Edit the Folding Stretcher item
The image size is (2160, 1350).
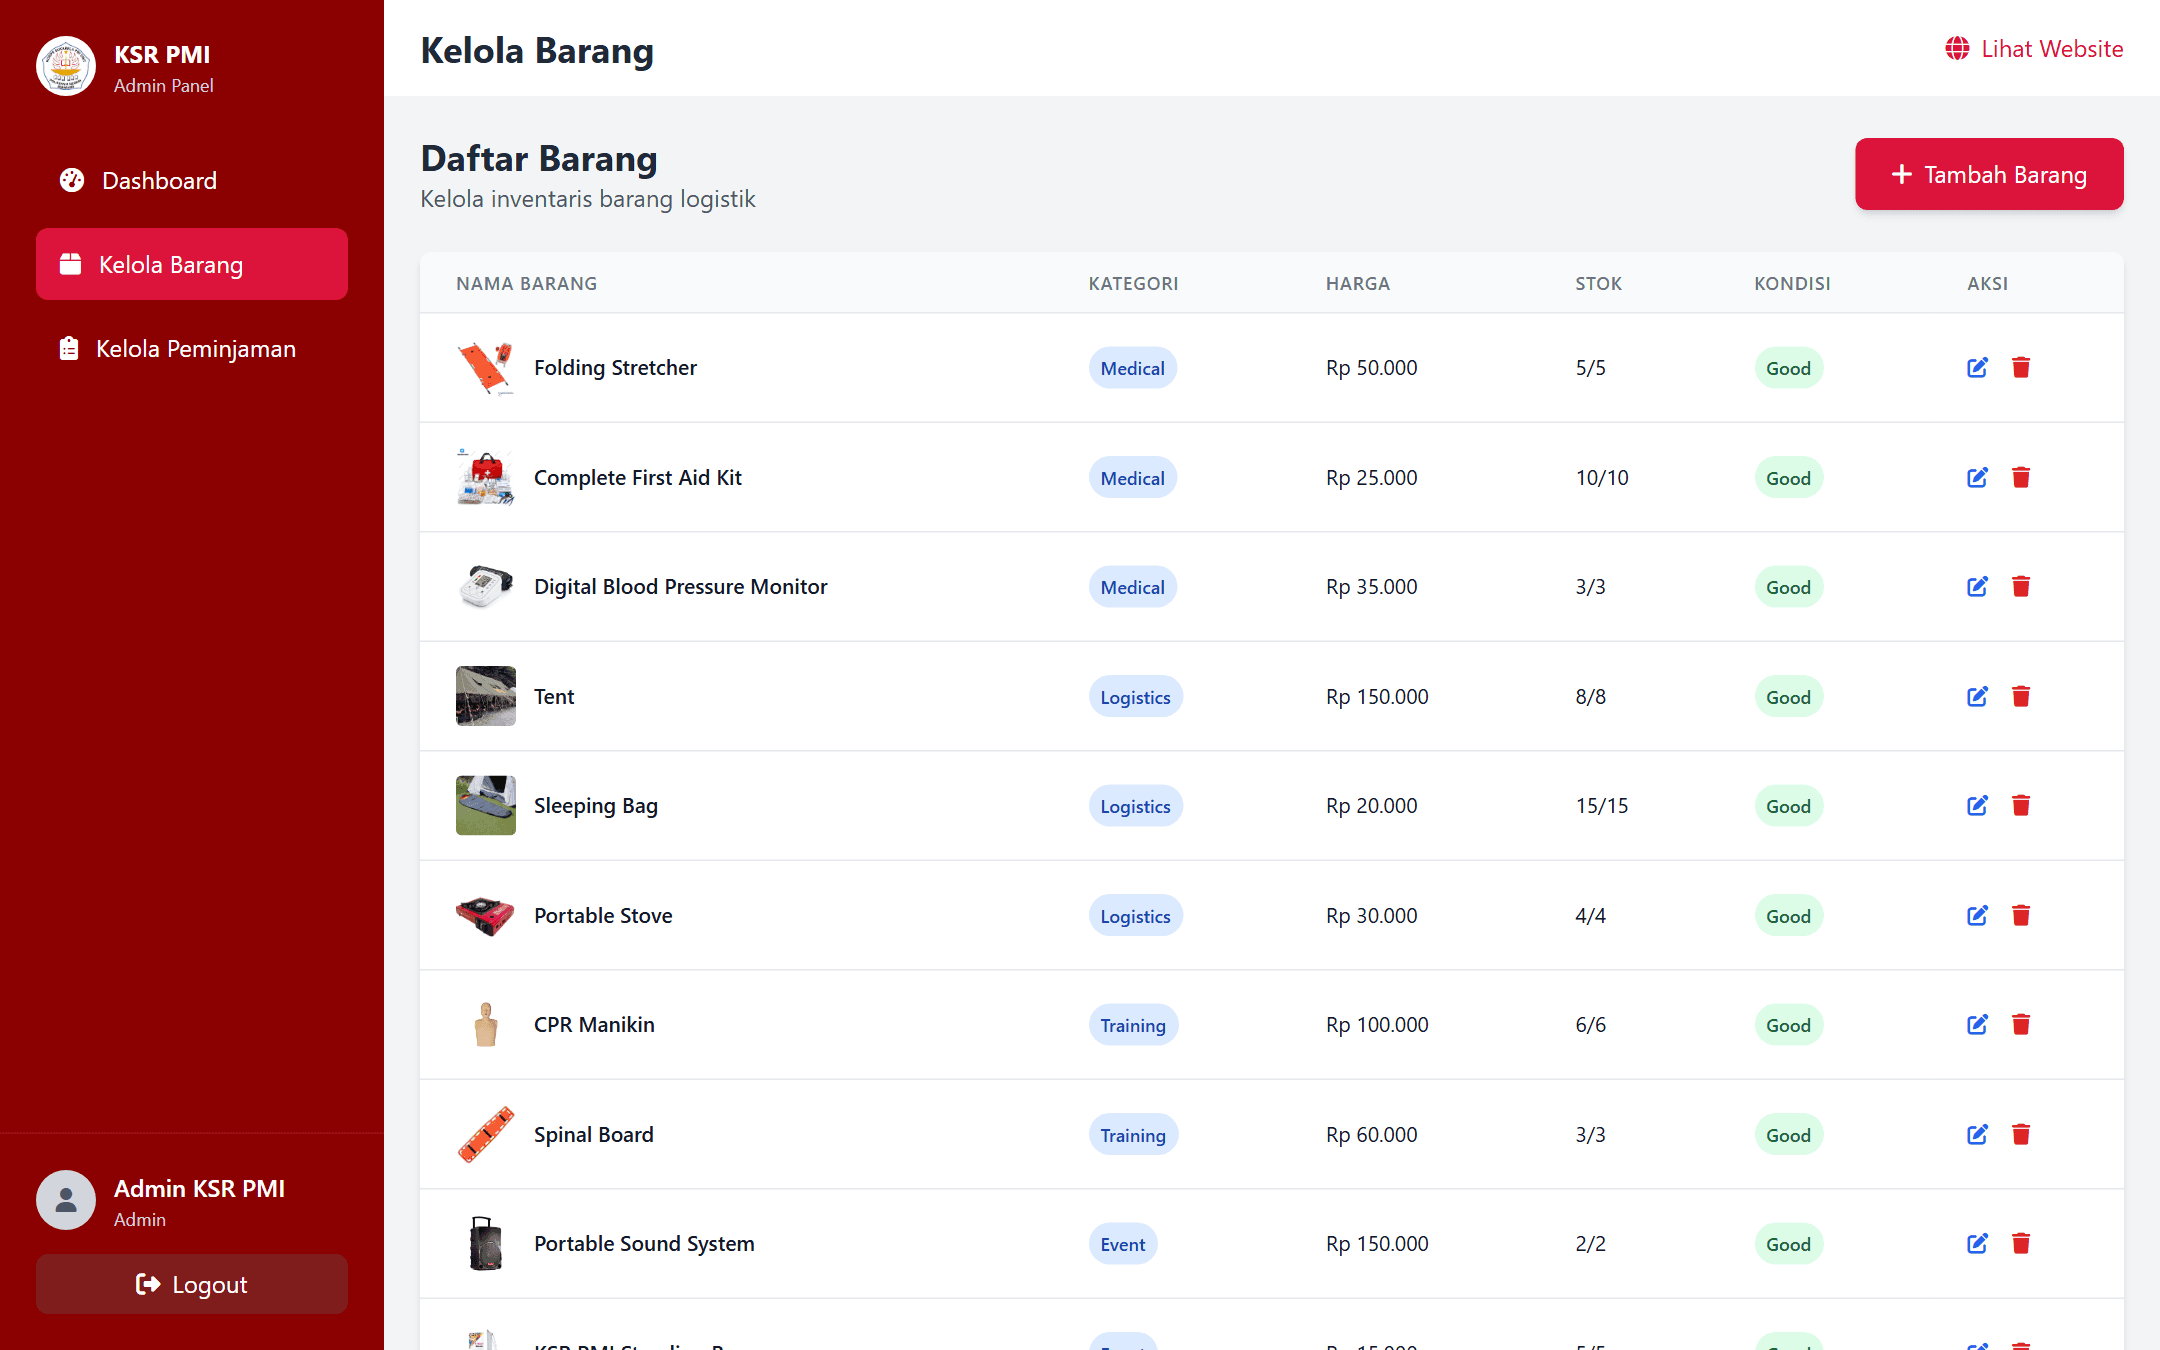click(x=1977, y=368)
